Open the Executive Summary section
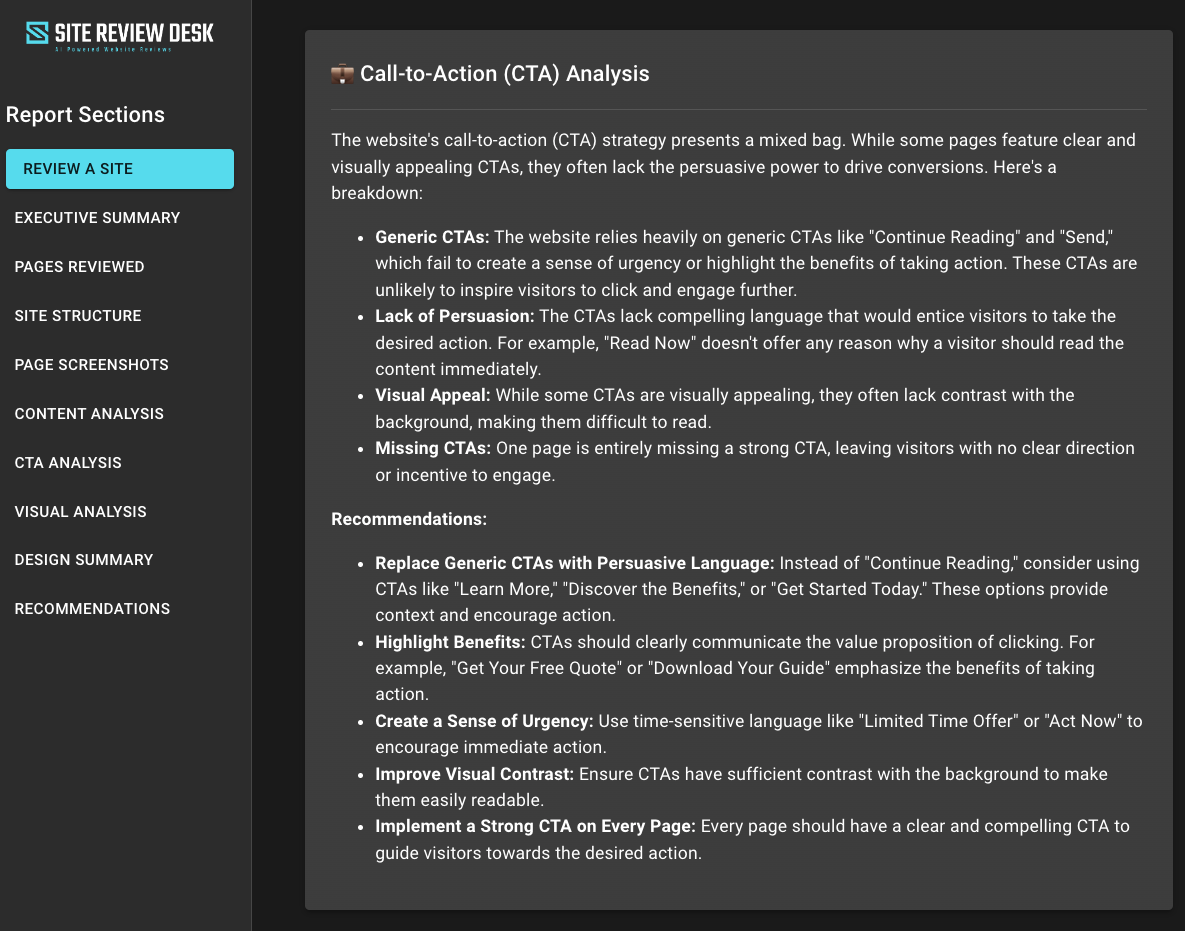The width and height of the screenshot is (1185, 931). click(97, 218)
